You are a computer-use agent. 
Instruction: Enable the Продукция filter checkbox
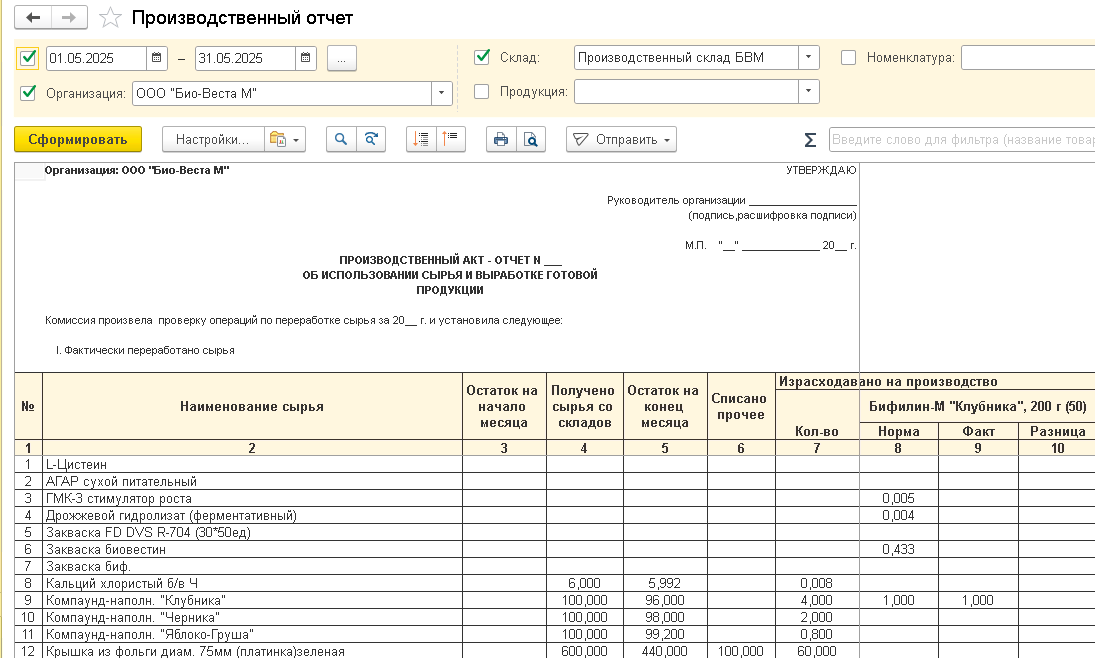pos(482,92)
